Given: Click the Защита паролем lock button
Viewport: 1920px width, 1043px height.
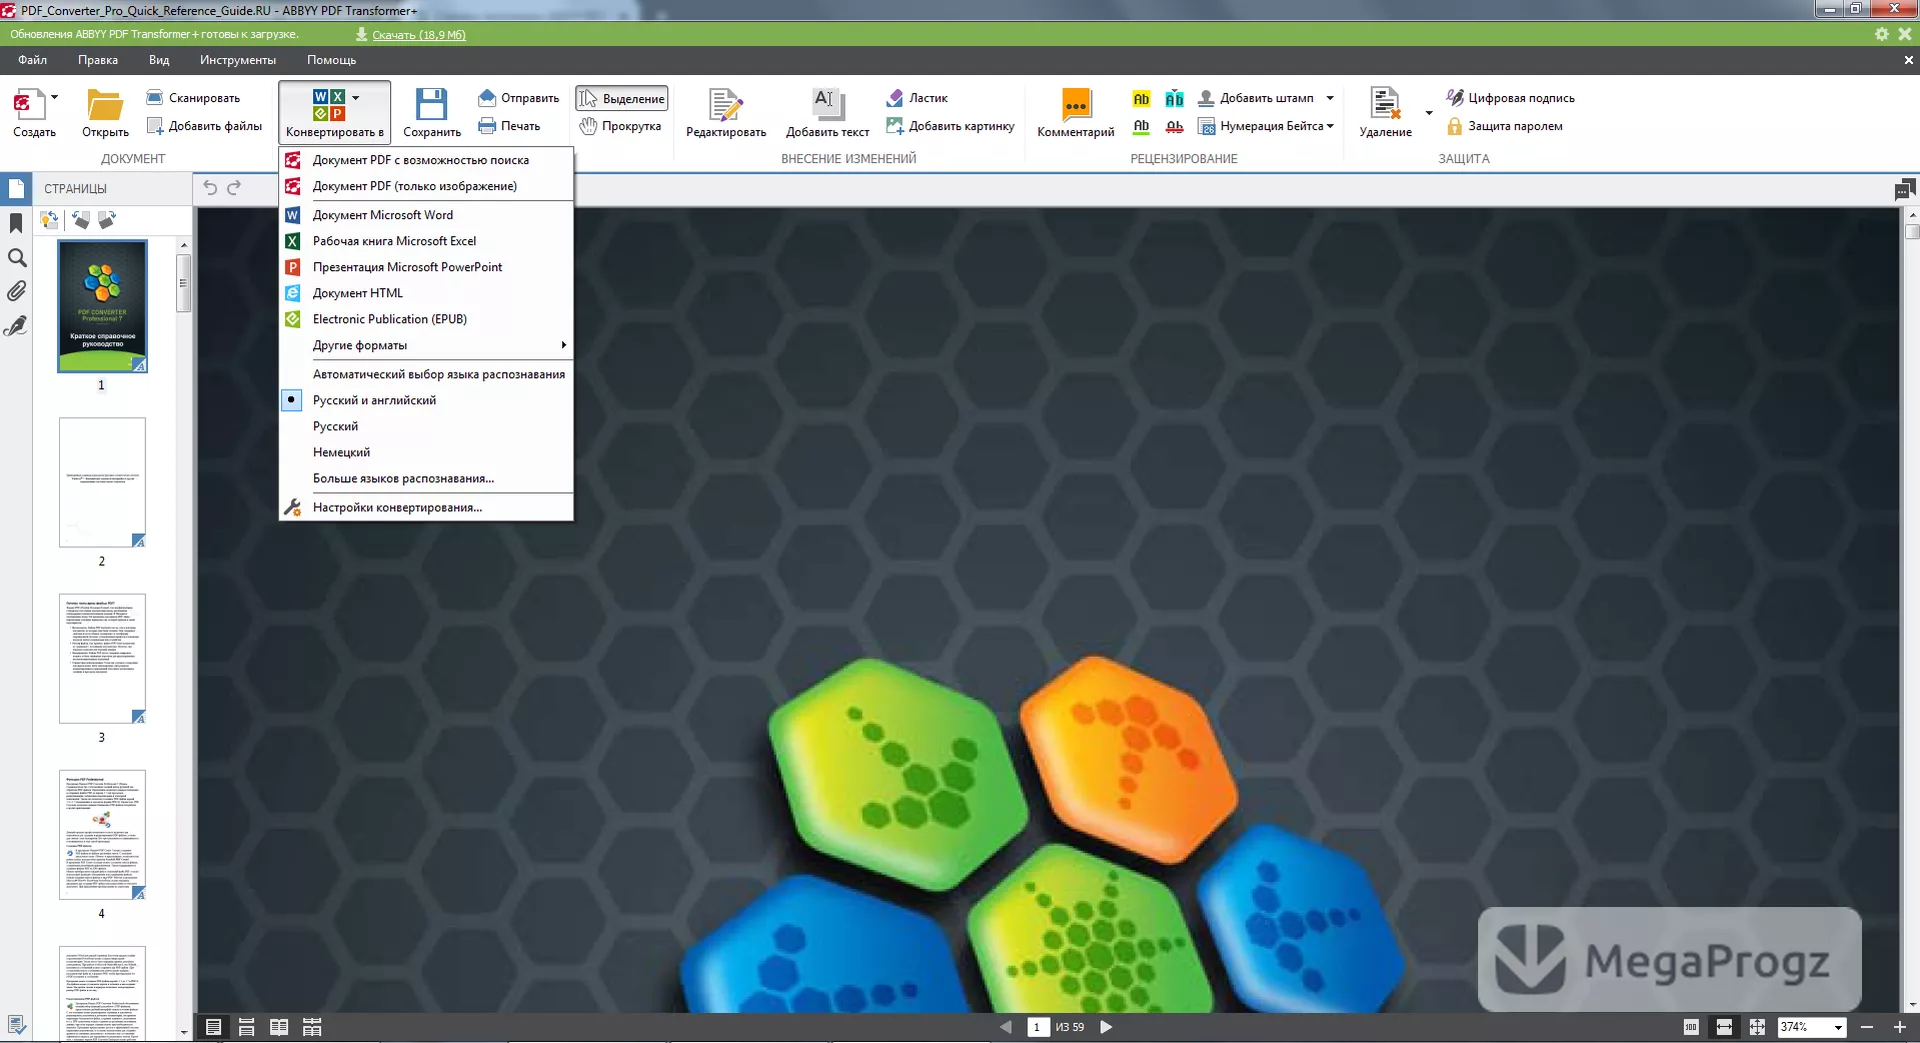Looking at the screenshot, I should [1505, 126].
